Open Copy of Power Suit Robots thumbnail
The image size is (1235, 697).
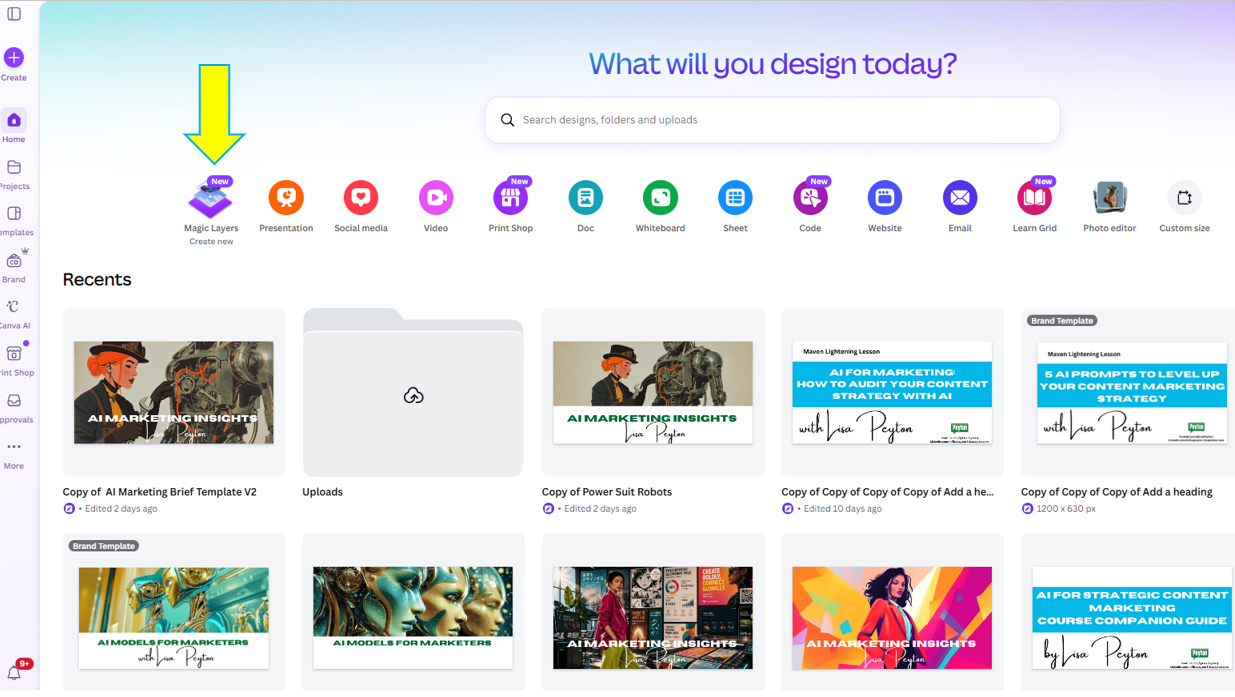click(653, 392)
